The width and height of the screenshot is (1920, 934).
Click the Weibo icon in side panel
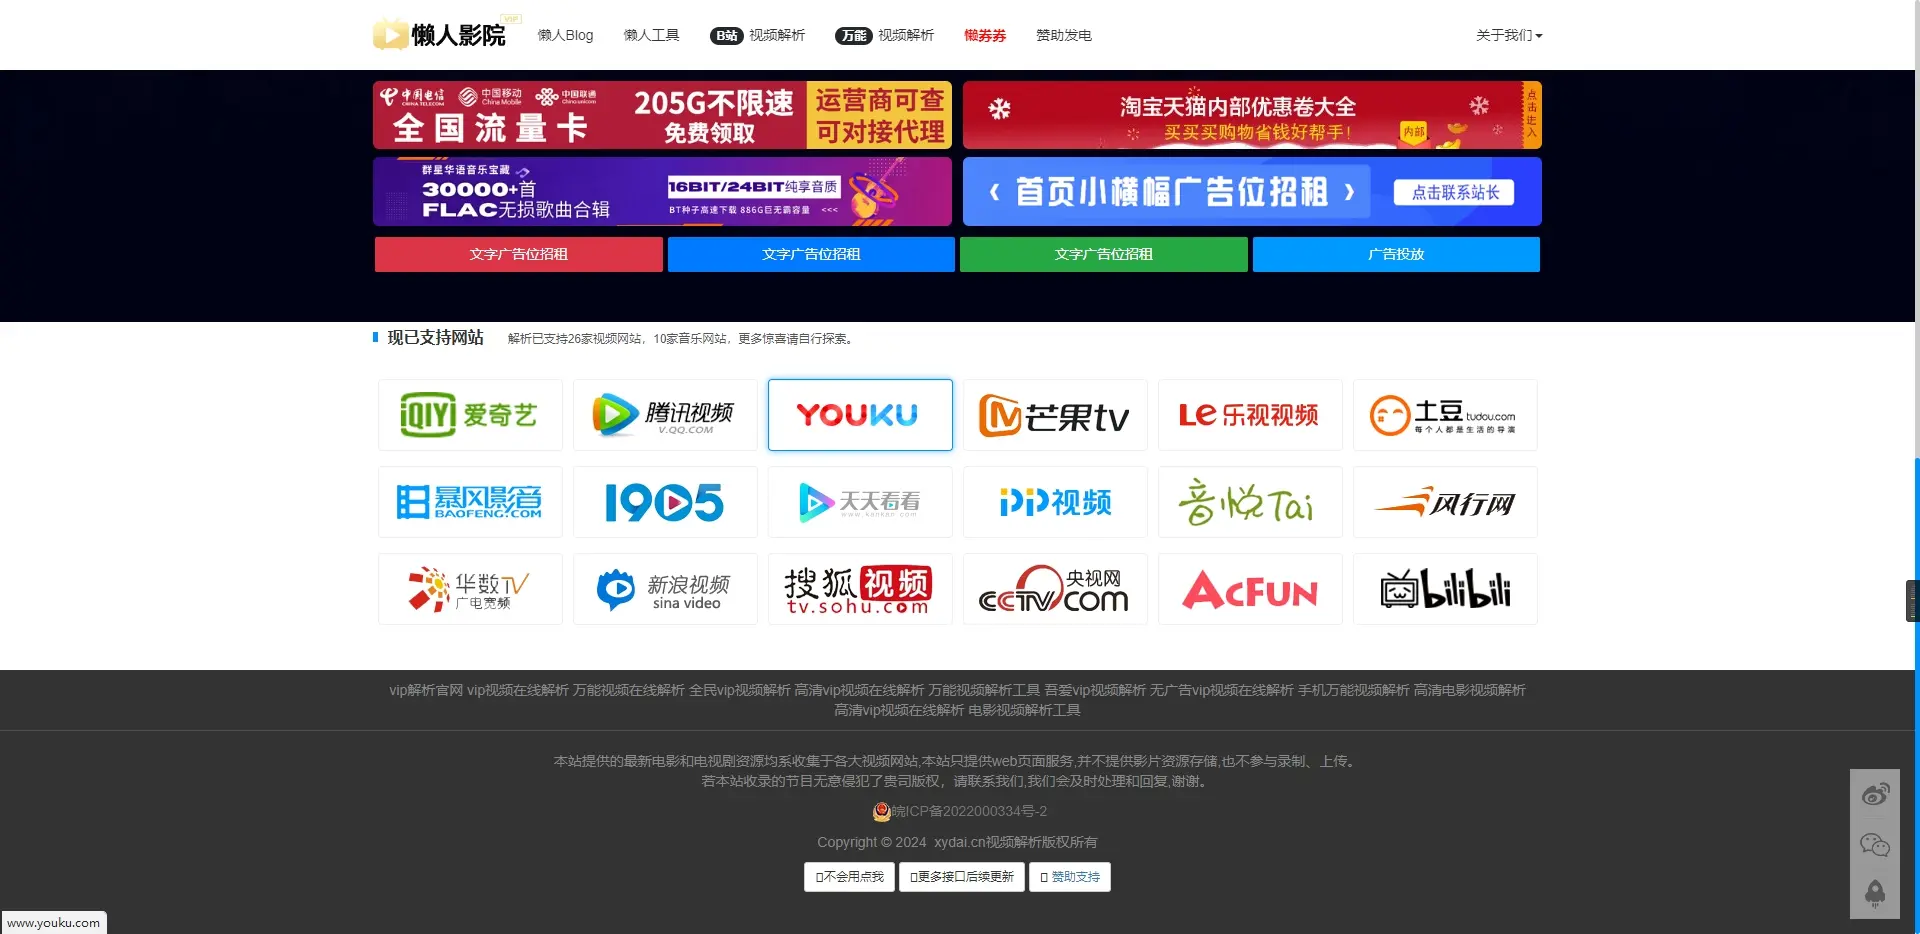point(1875,795)
